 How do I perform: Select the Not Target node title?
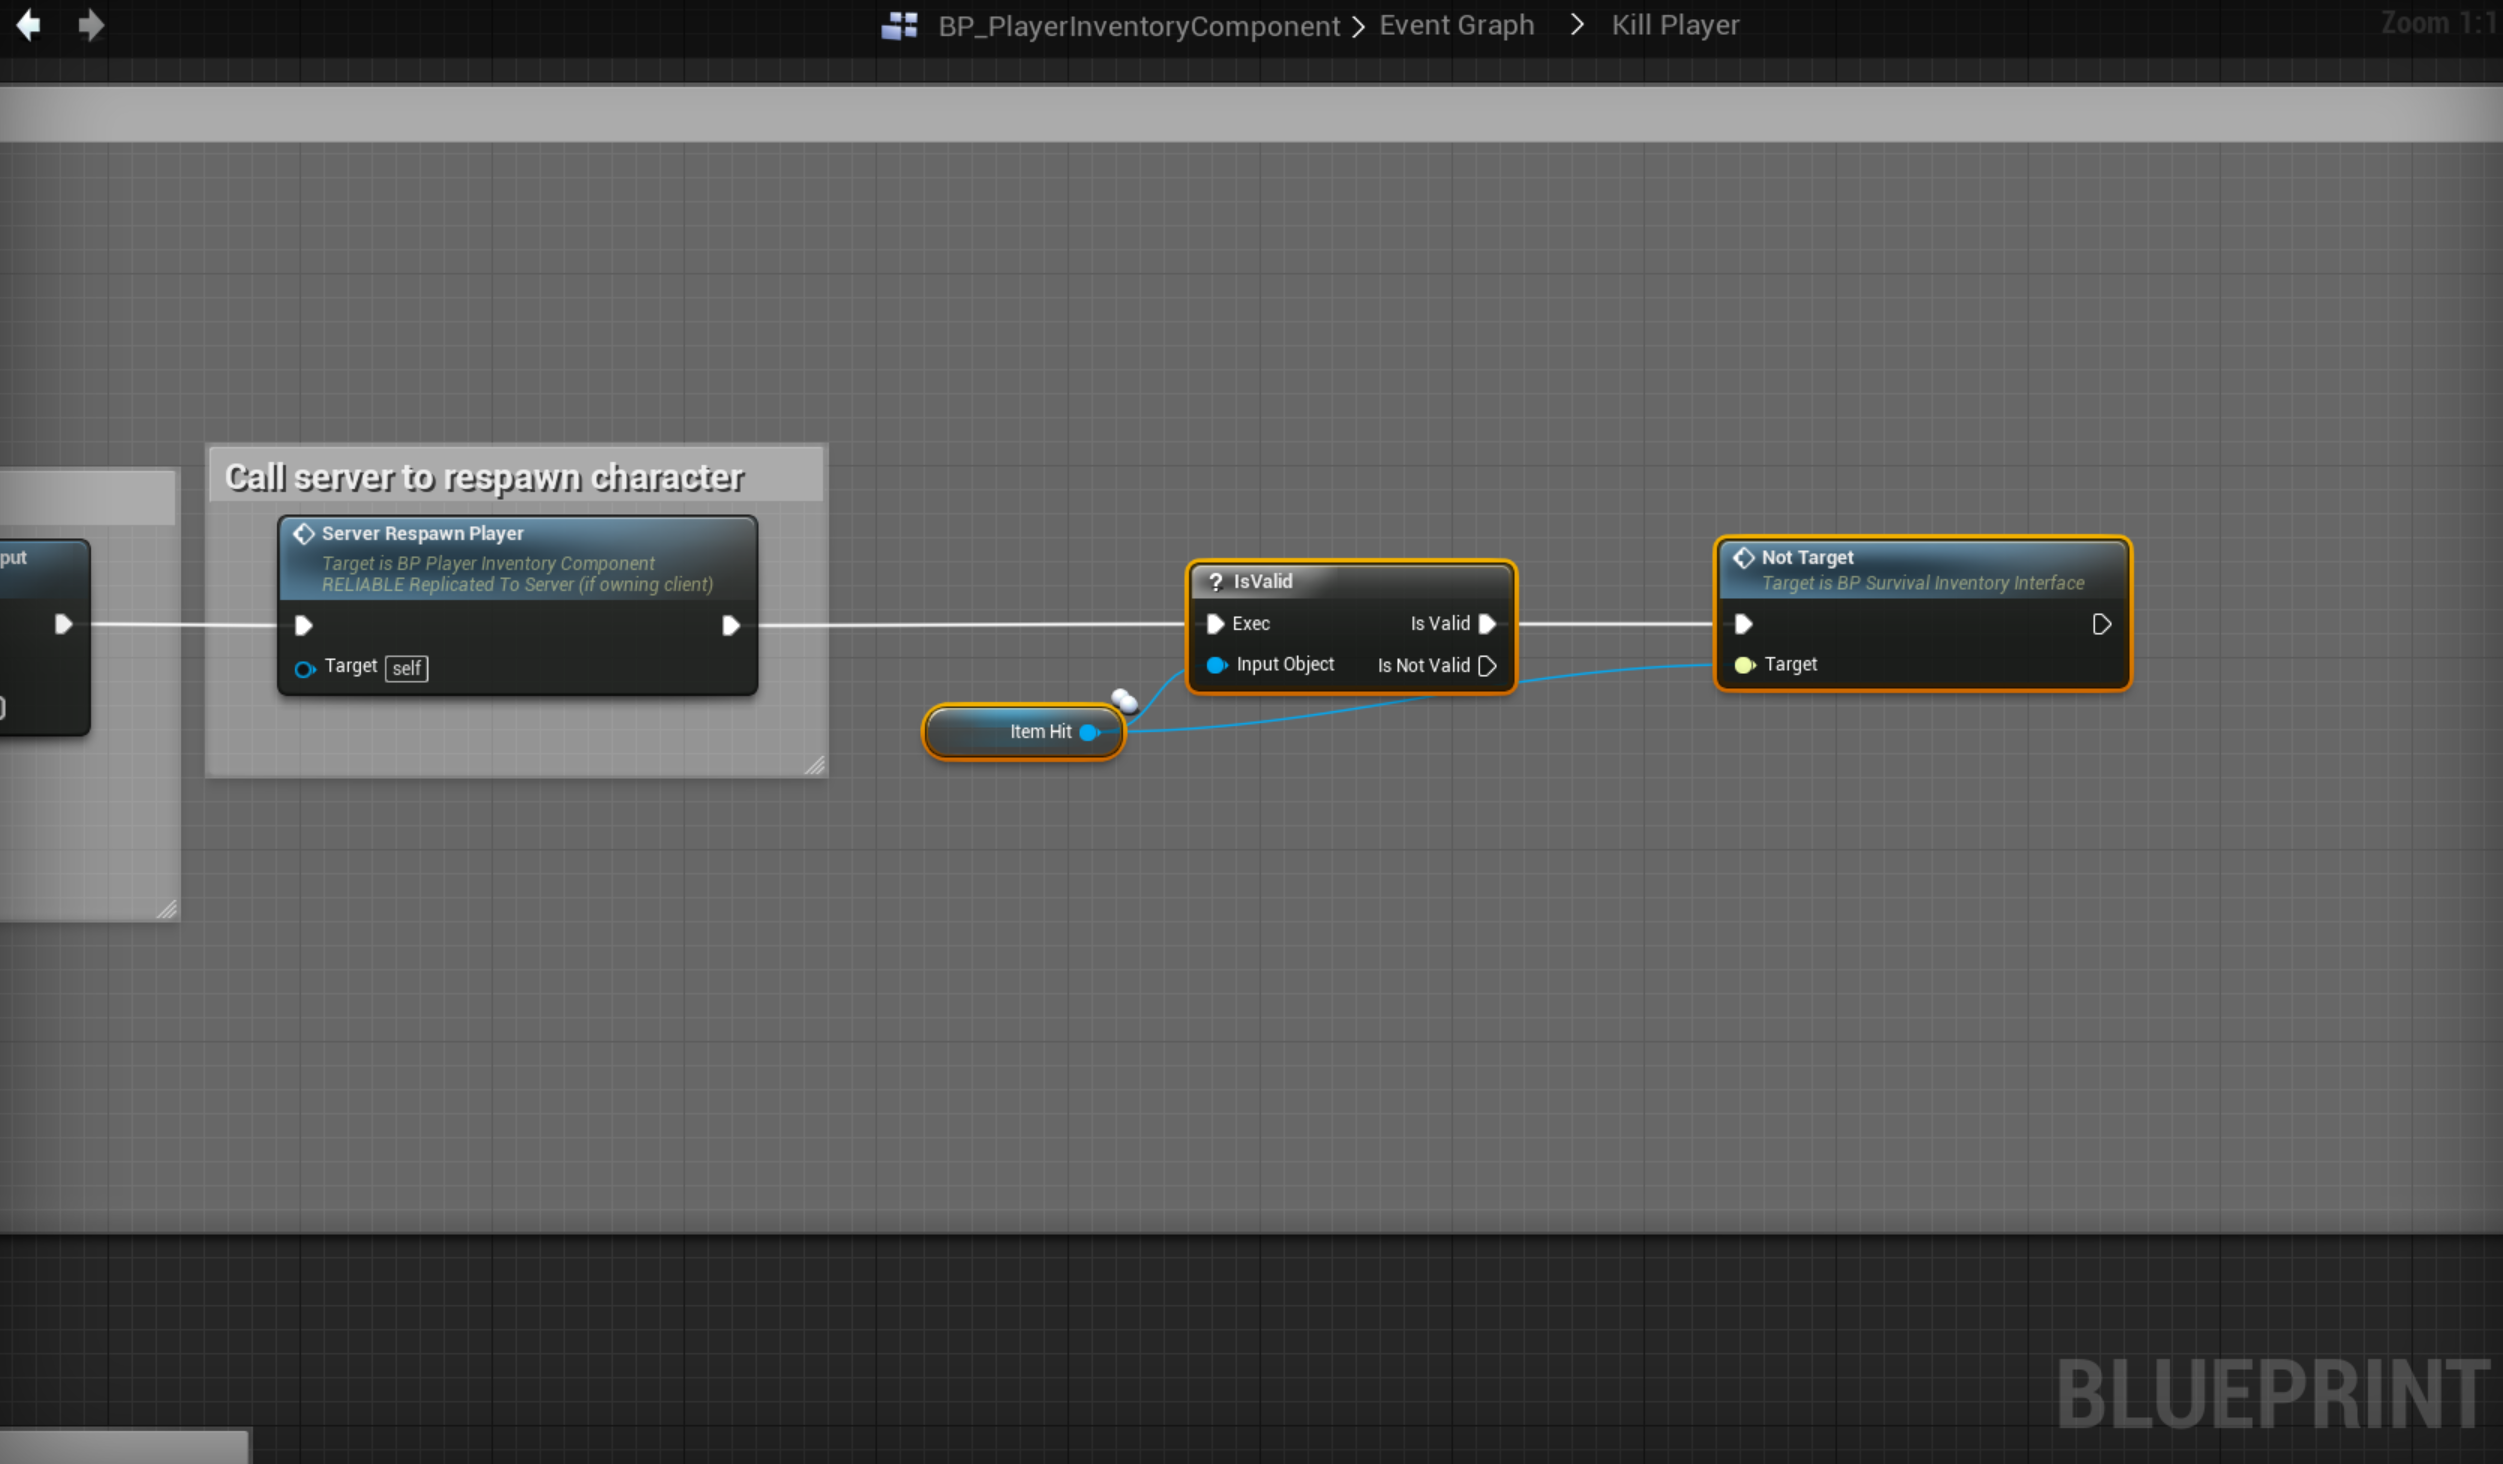click(x=1806, y=558)
